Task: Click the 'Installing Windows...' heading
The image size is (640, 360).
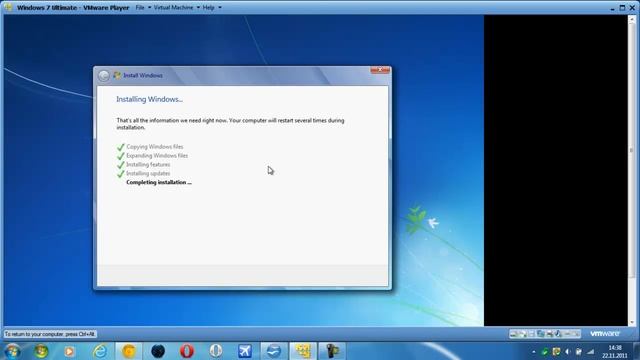Action: [x=149, y=99]
